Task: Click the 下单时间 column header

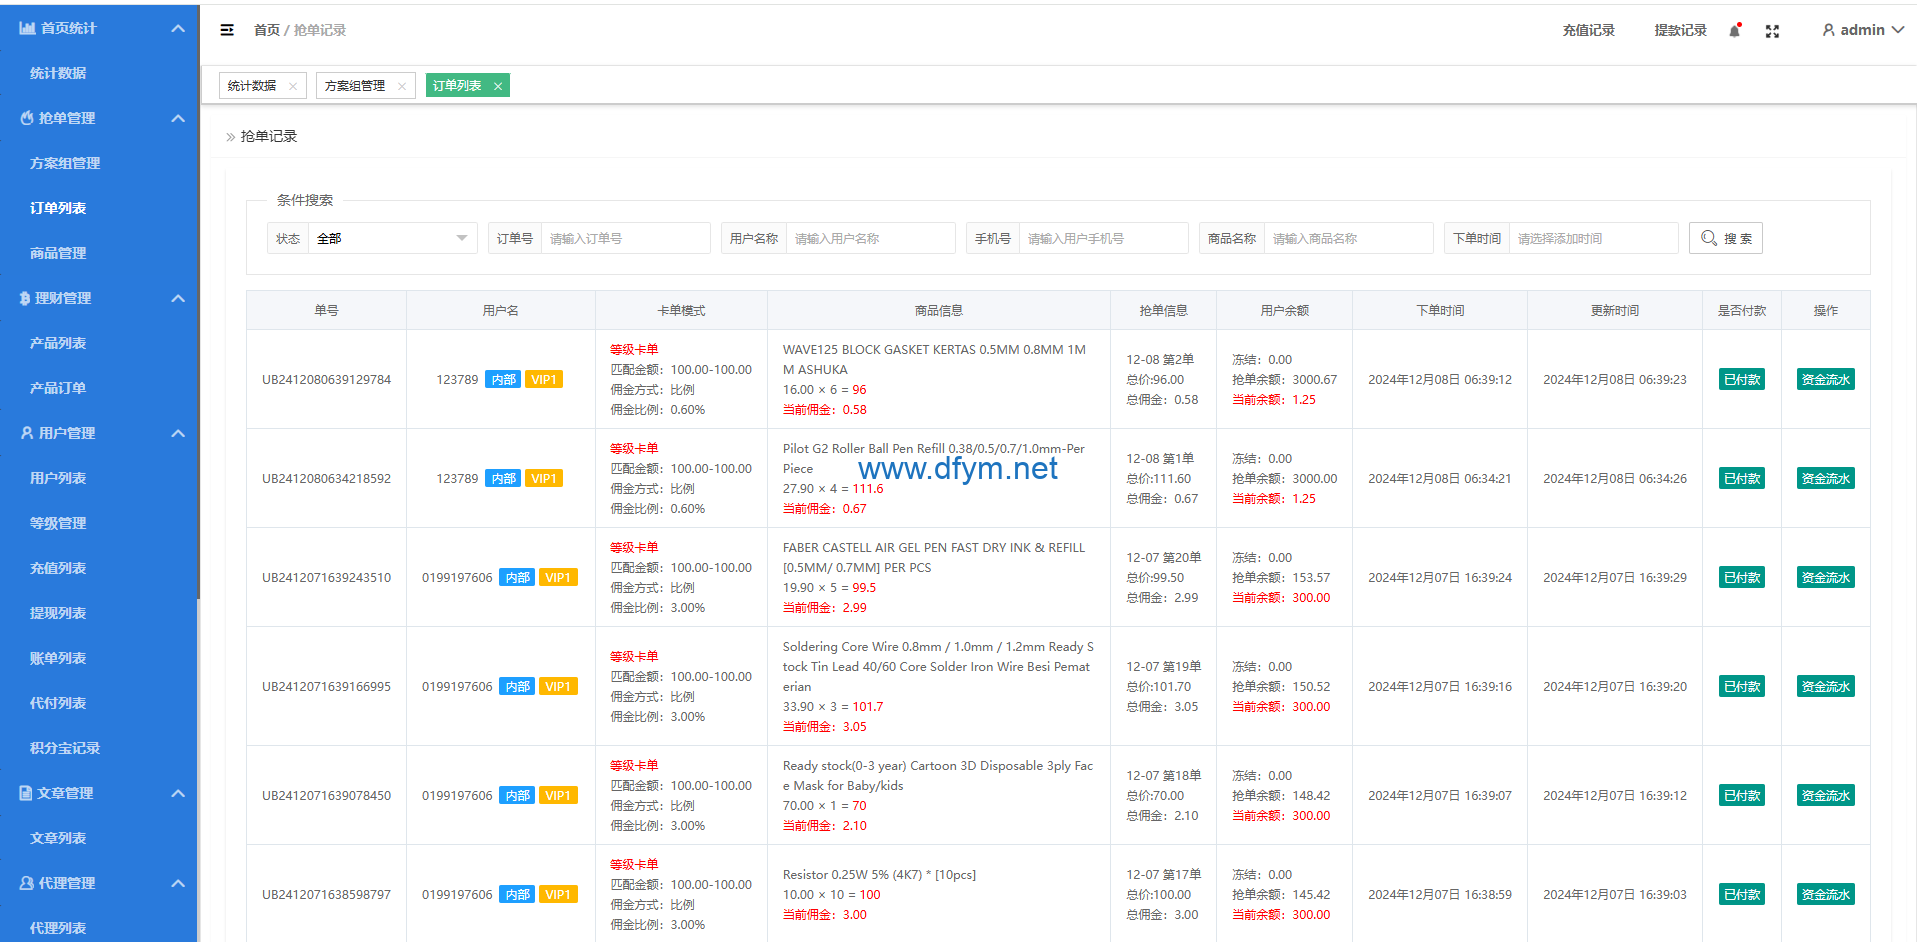Action: (1440, 310)
